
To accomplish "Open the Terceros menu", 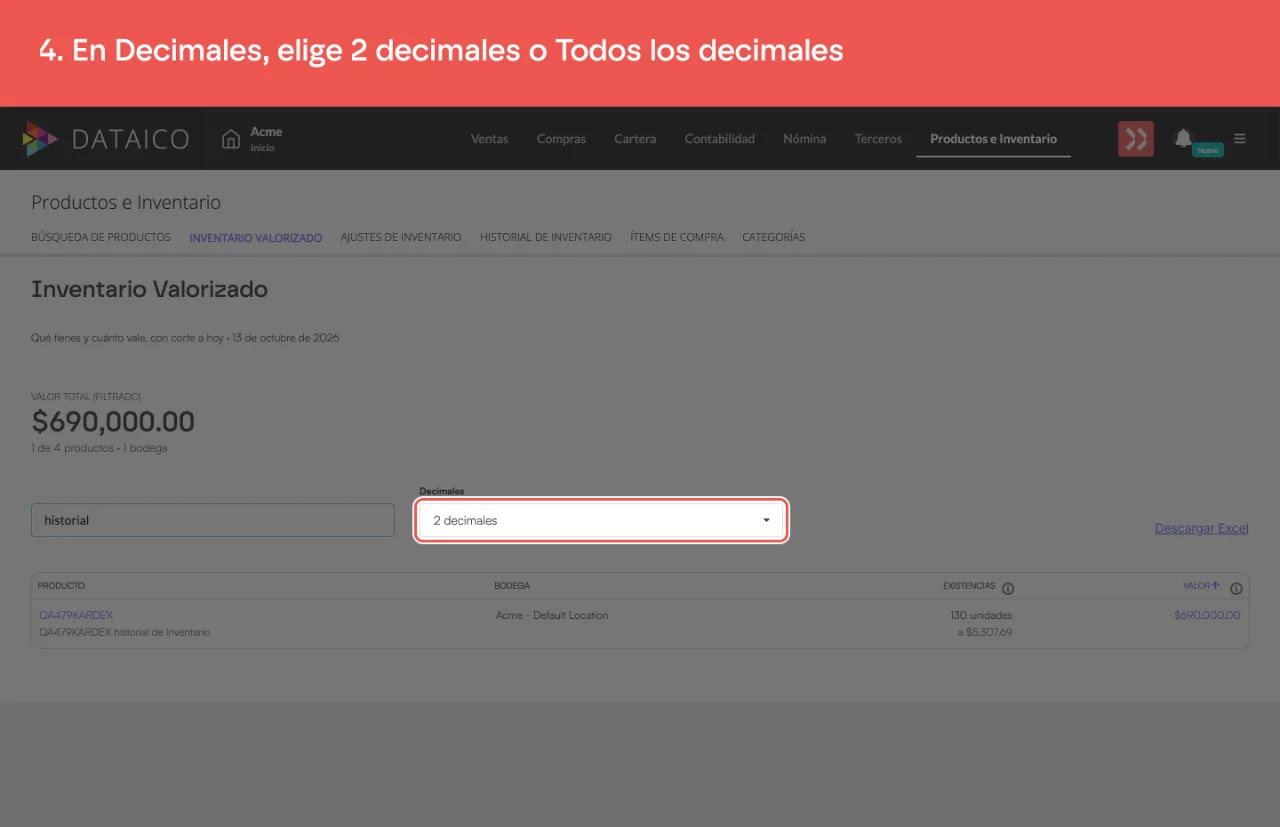I will pyautogui.click(x=878, y=139).
